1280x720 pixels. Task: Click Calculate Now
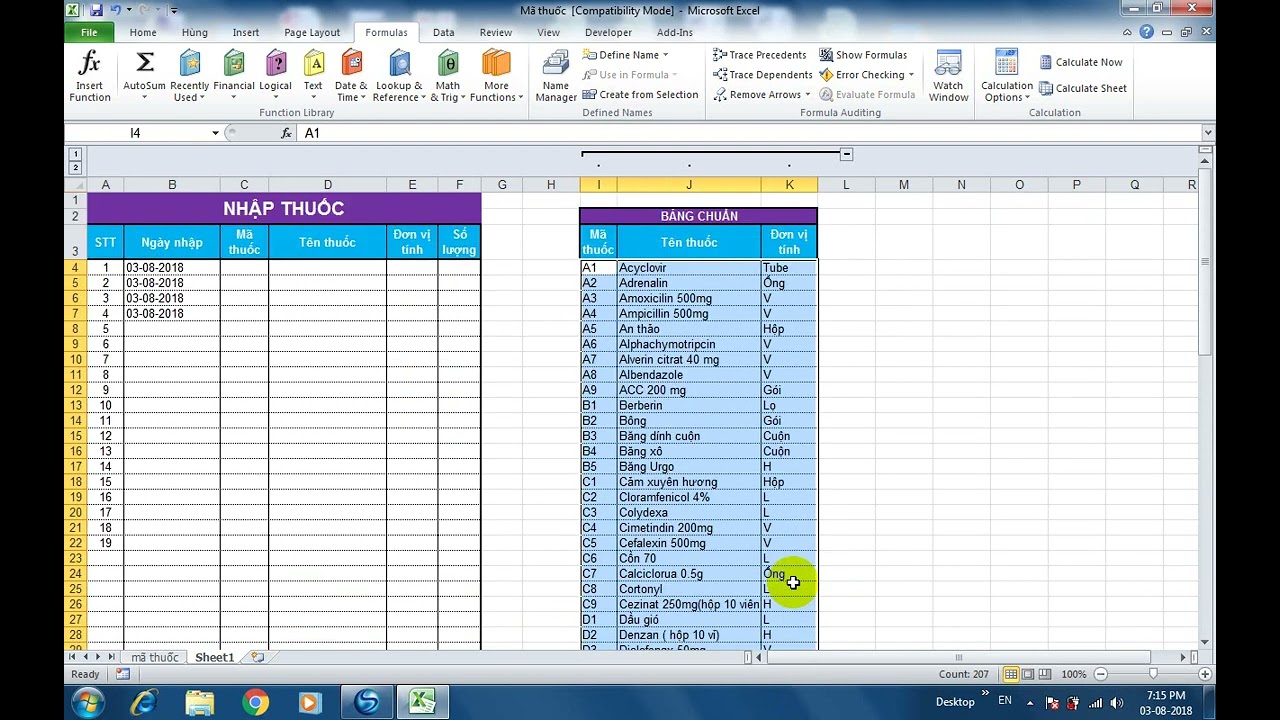(1081, 62)
